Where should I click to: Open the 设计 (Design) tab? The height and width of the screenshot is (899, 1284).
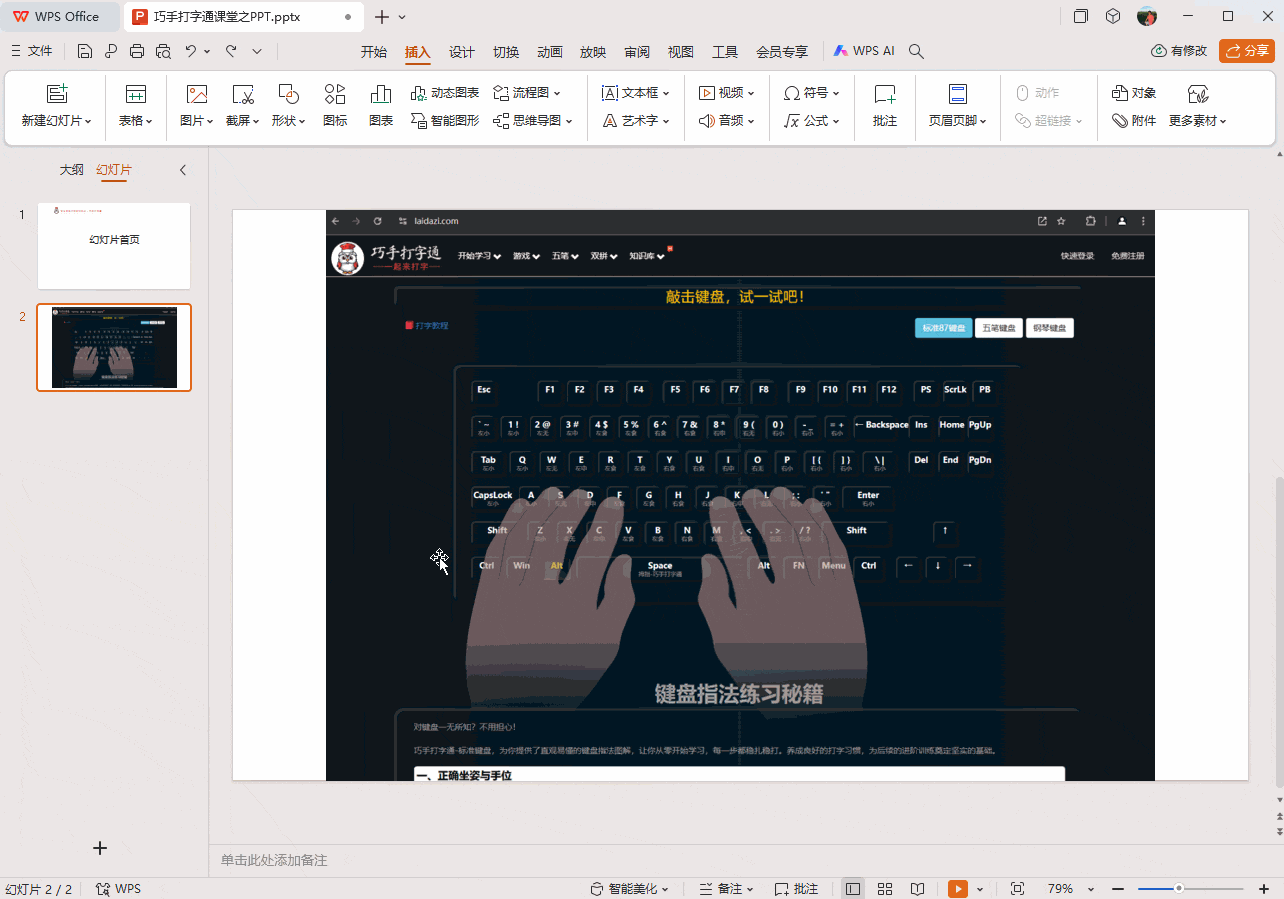click(462, 52)
